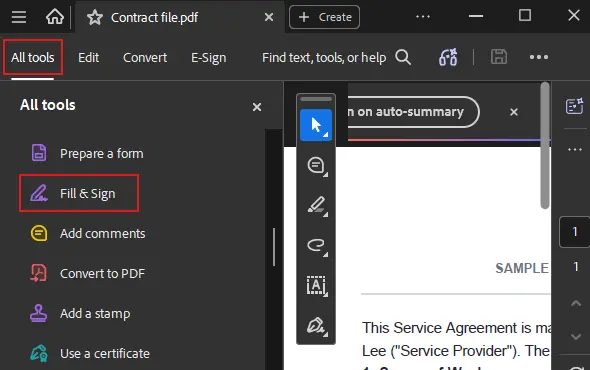The width and height of the screenshot is (590, 370).
Task: Click the Add a stamp icon
Action: coord(38,313)
